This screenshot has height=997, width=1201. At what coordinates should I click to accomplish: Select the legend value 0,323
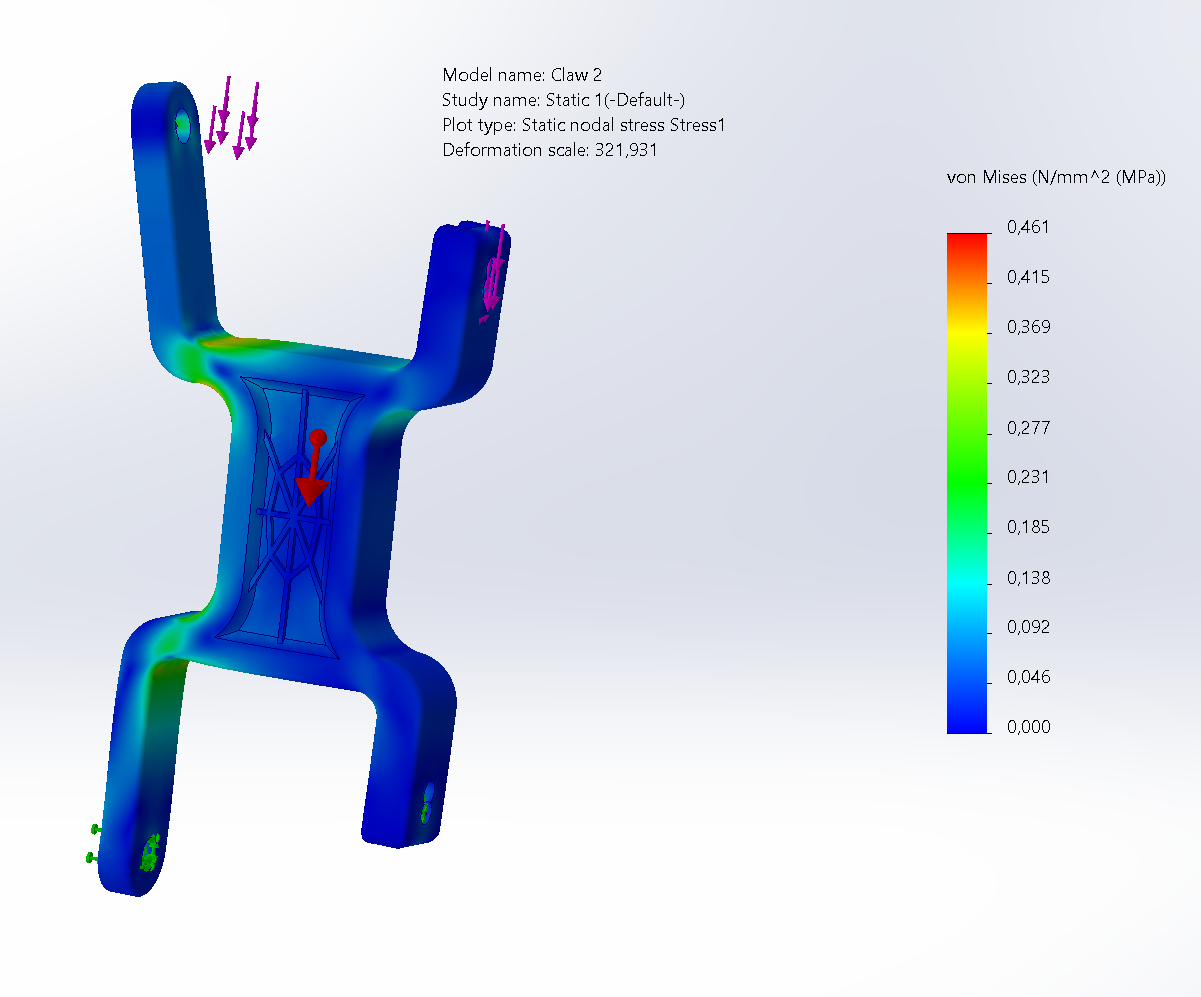1029,377
